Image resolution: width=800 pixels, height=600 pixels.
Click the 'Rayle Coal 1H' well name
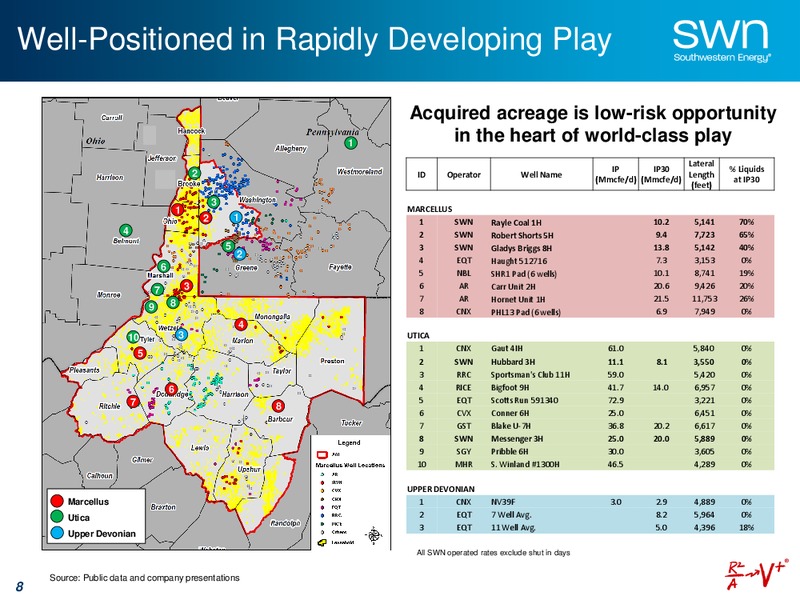point(516,222)
